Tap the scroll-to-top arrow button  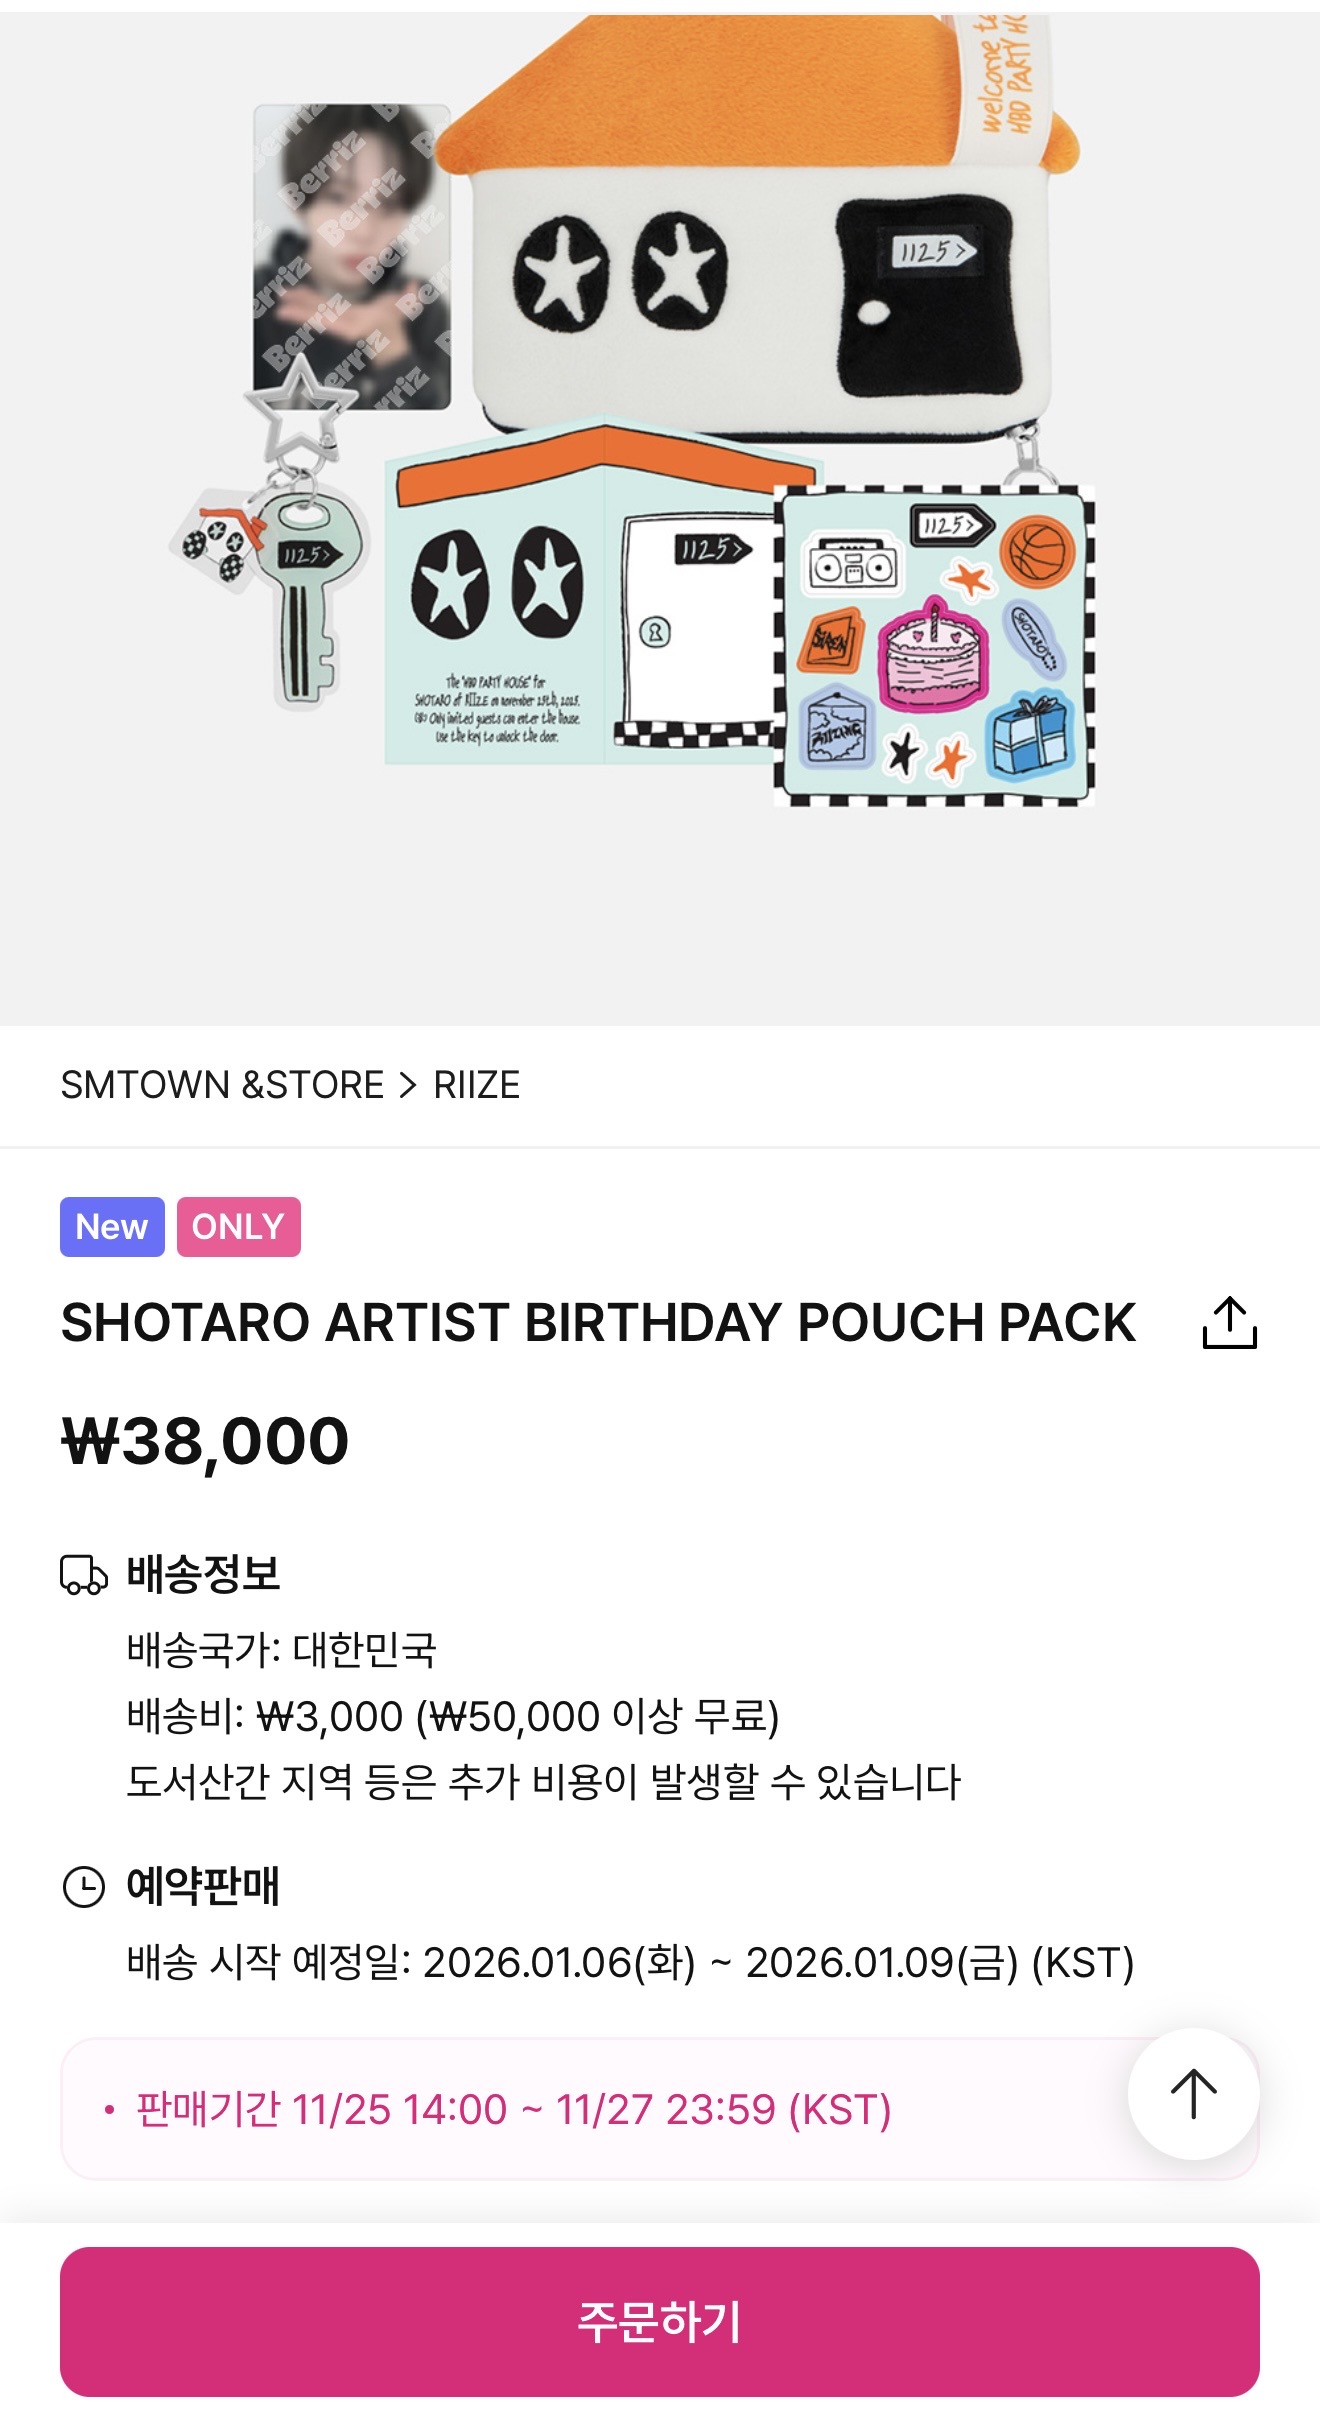1193,2094
